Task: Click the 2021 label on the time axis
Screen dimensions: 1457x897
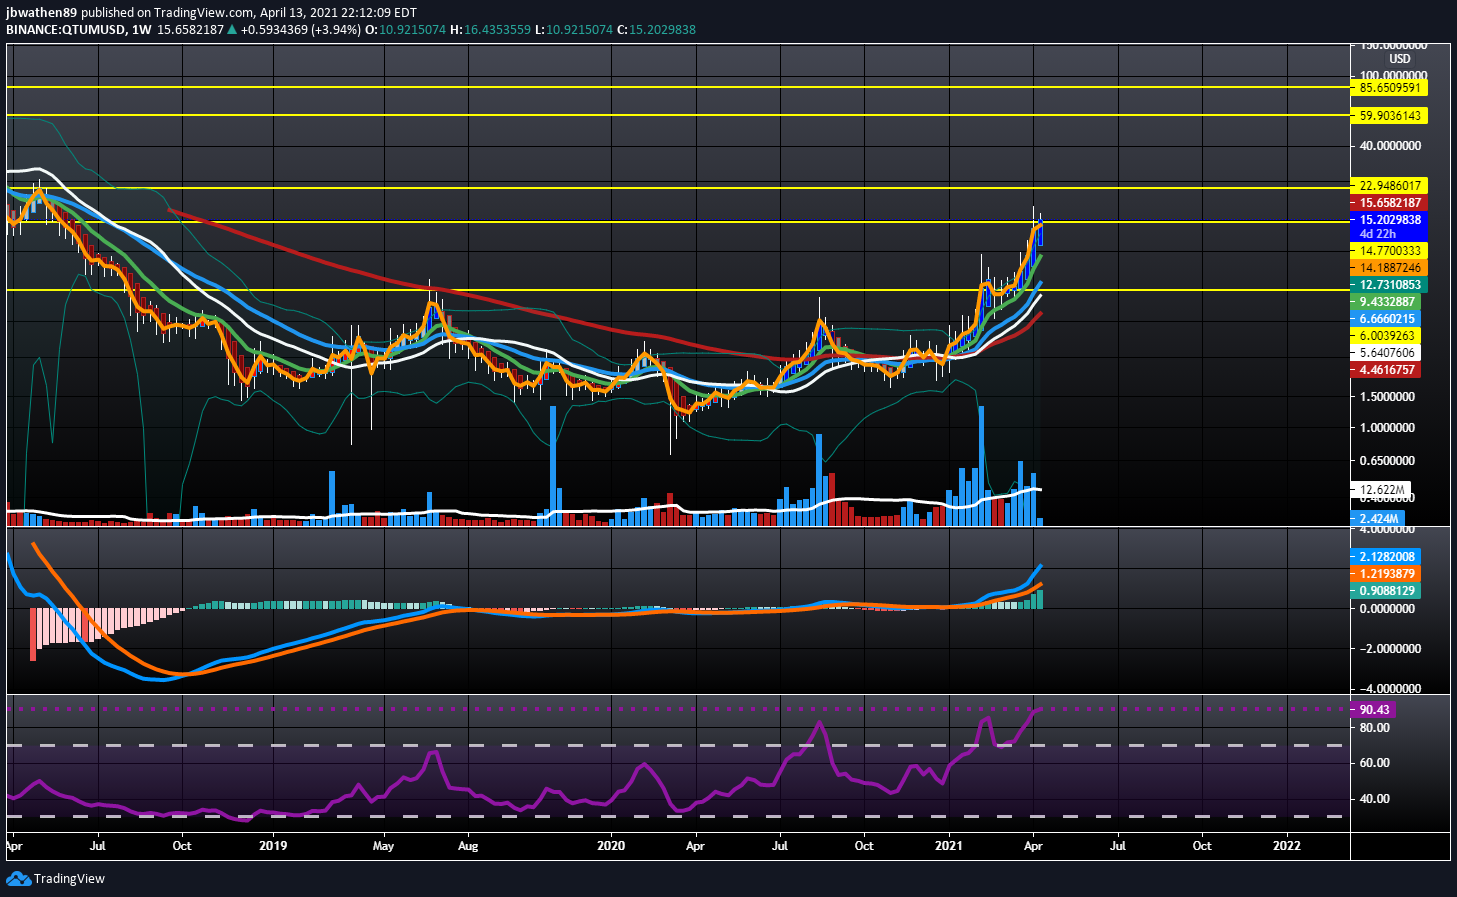Action: [x=949, y=846]
